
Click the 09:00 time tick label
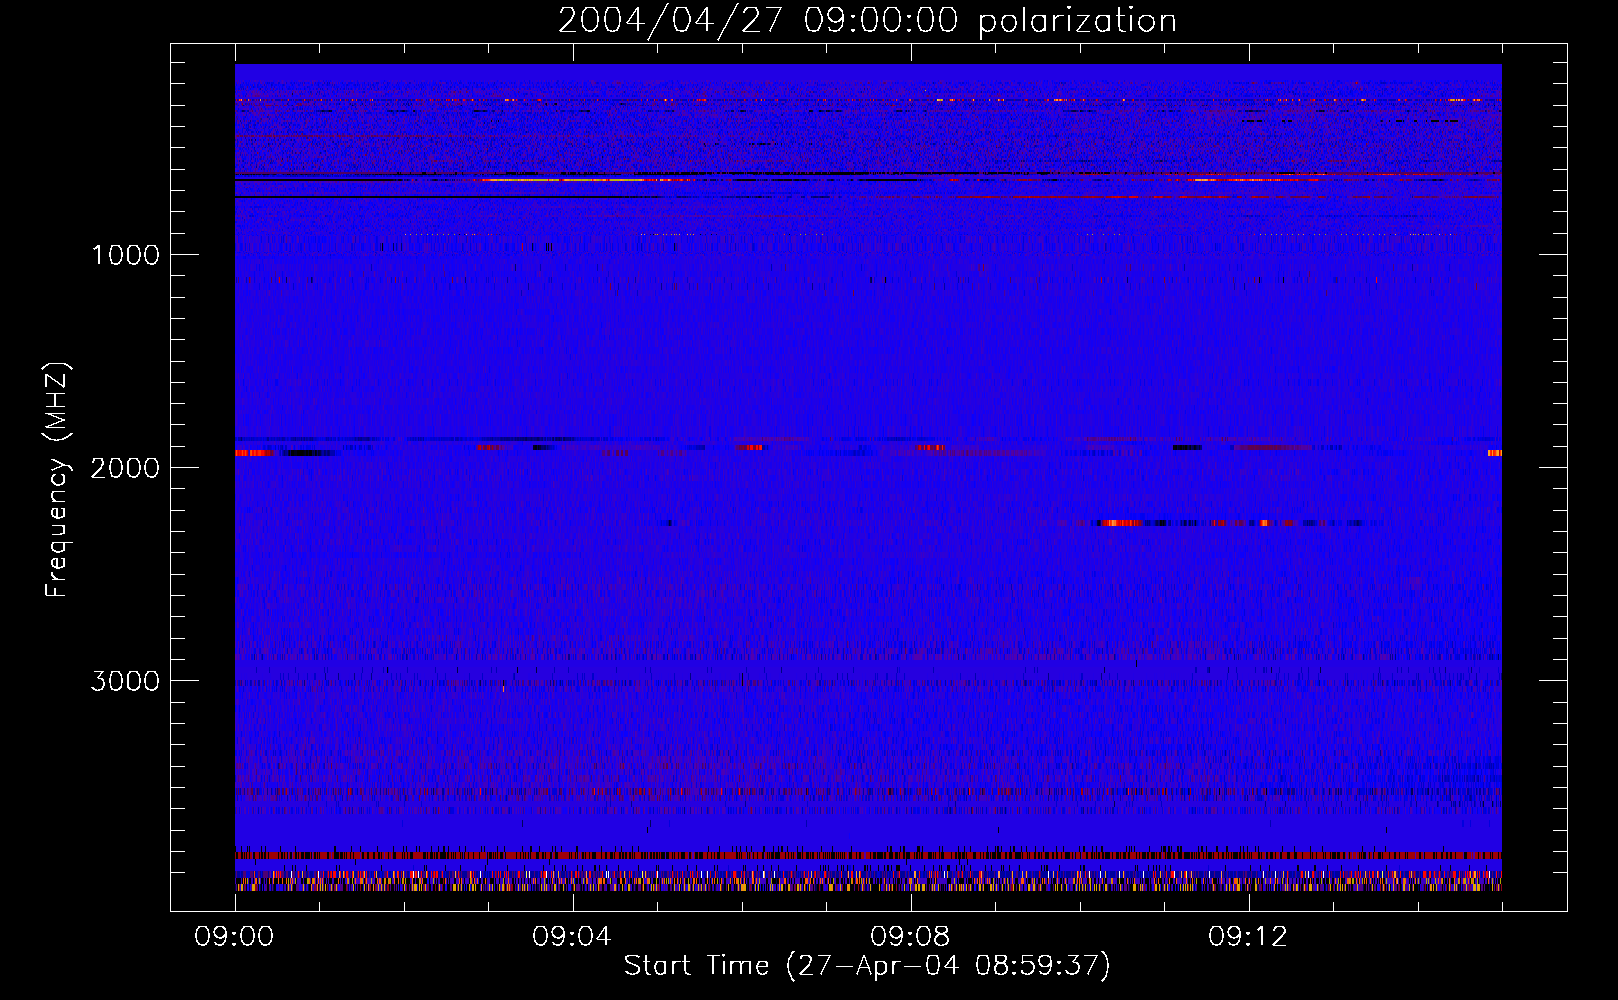234,937
